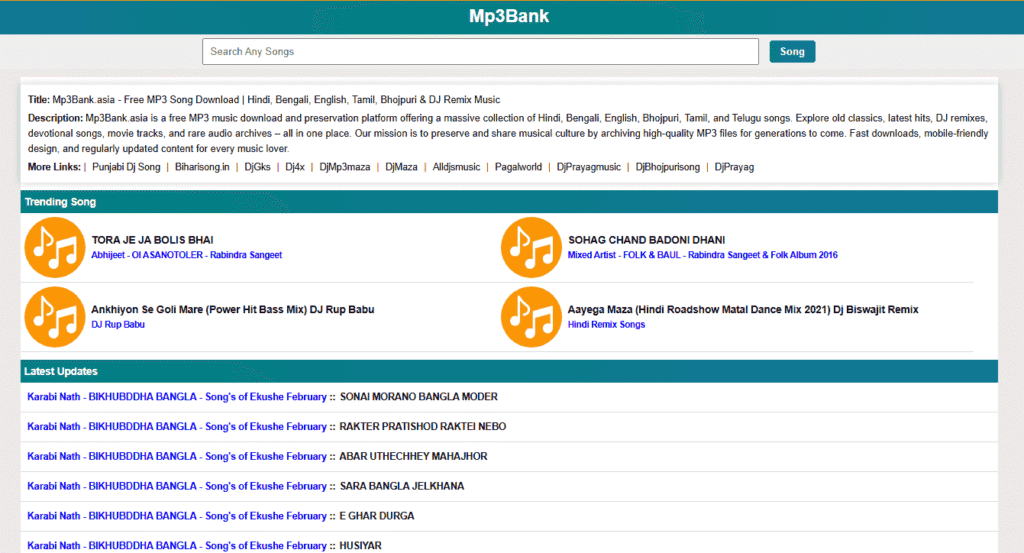1024x553 pixels.
Task: Click music icon beside Aayega Maza remix
Action: click(531, 317)
